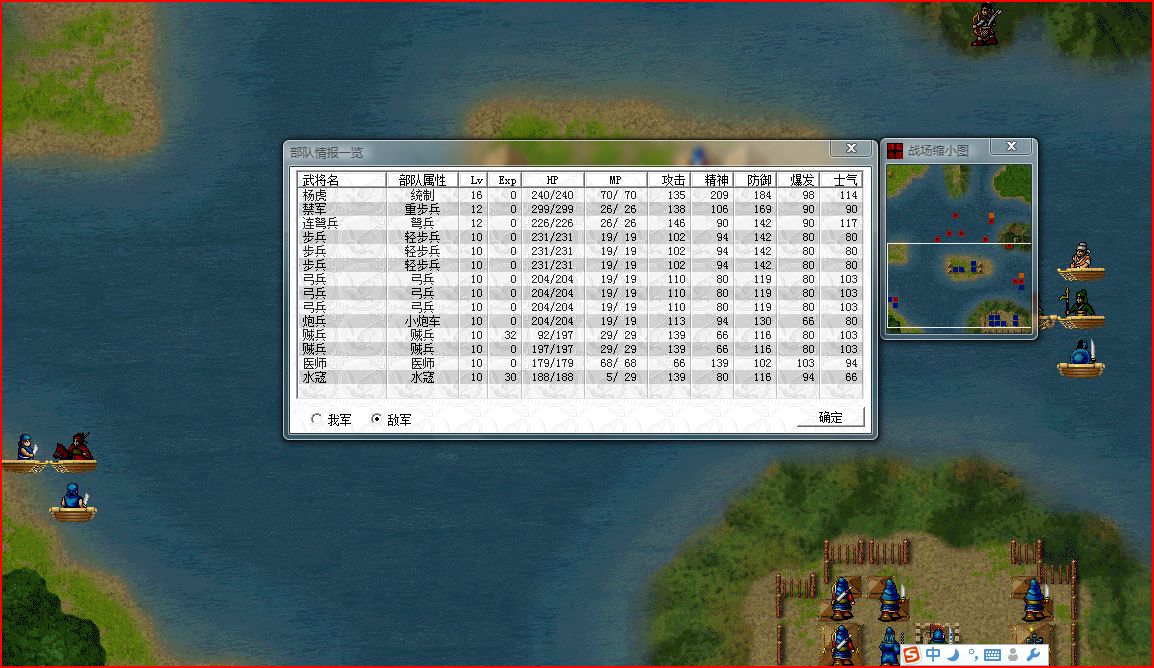Select the 杨虎 row in the unit list
Image resolution: width=1154 pixels, height=668 pixels.
[x=579, y=195]
